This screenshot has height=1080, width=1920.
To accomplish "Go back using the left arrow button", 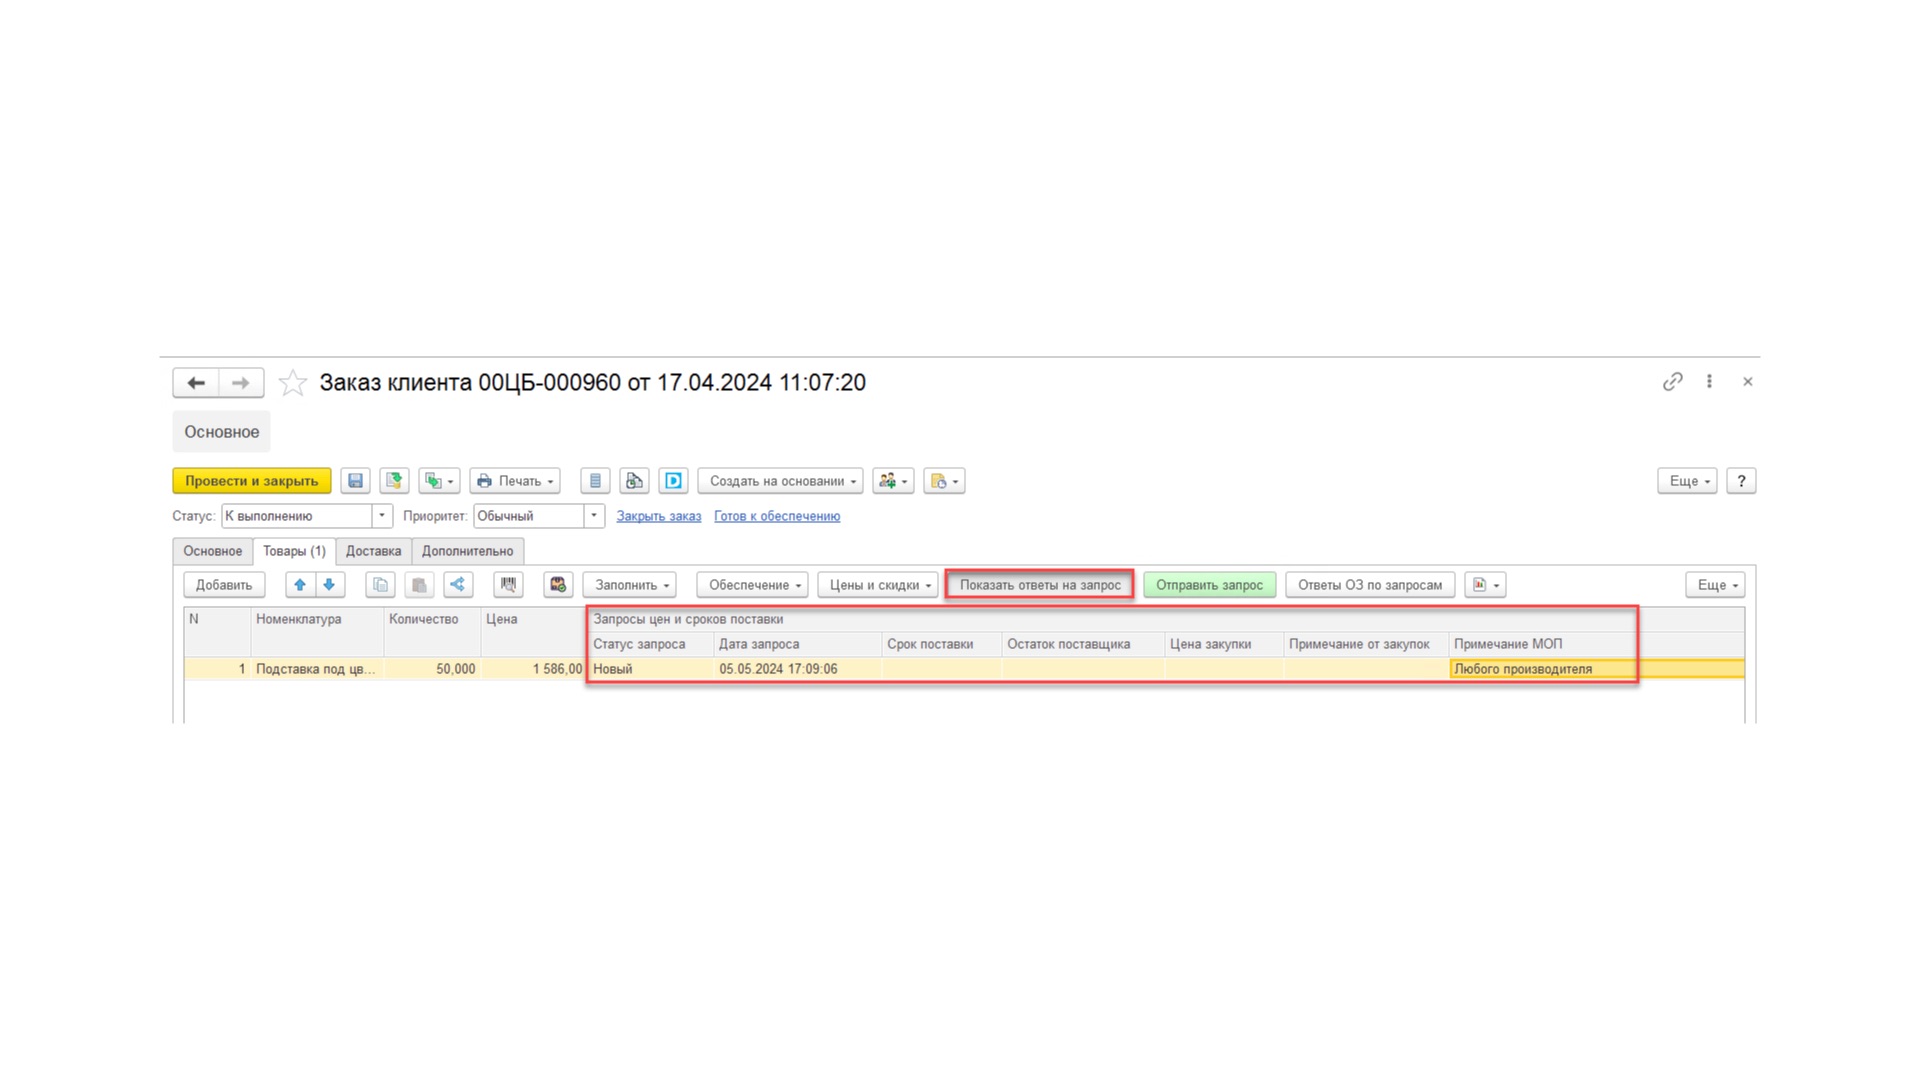I will pos(196,383).
